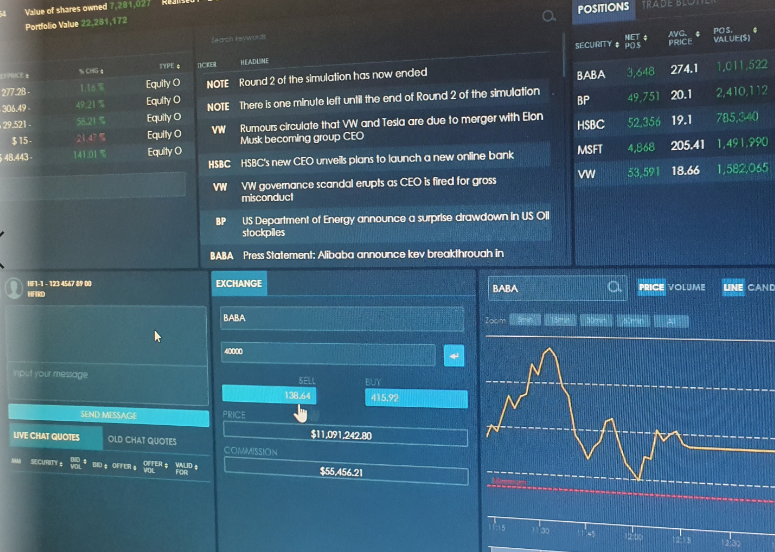The width and height of the screenshot is (775, 552).
Task: Set chart zoom to All
Action: point(671,322)
